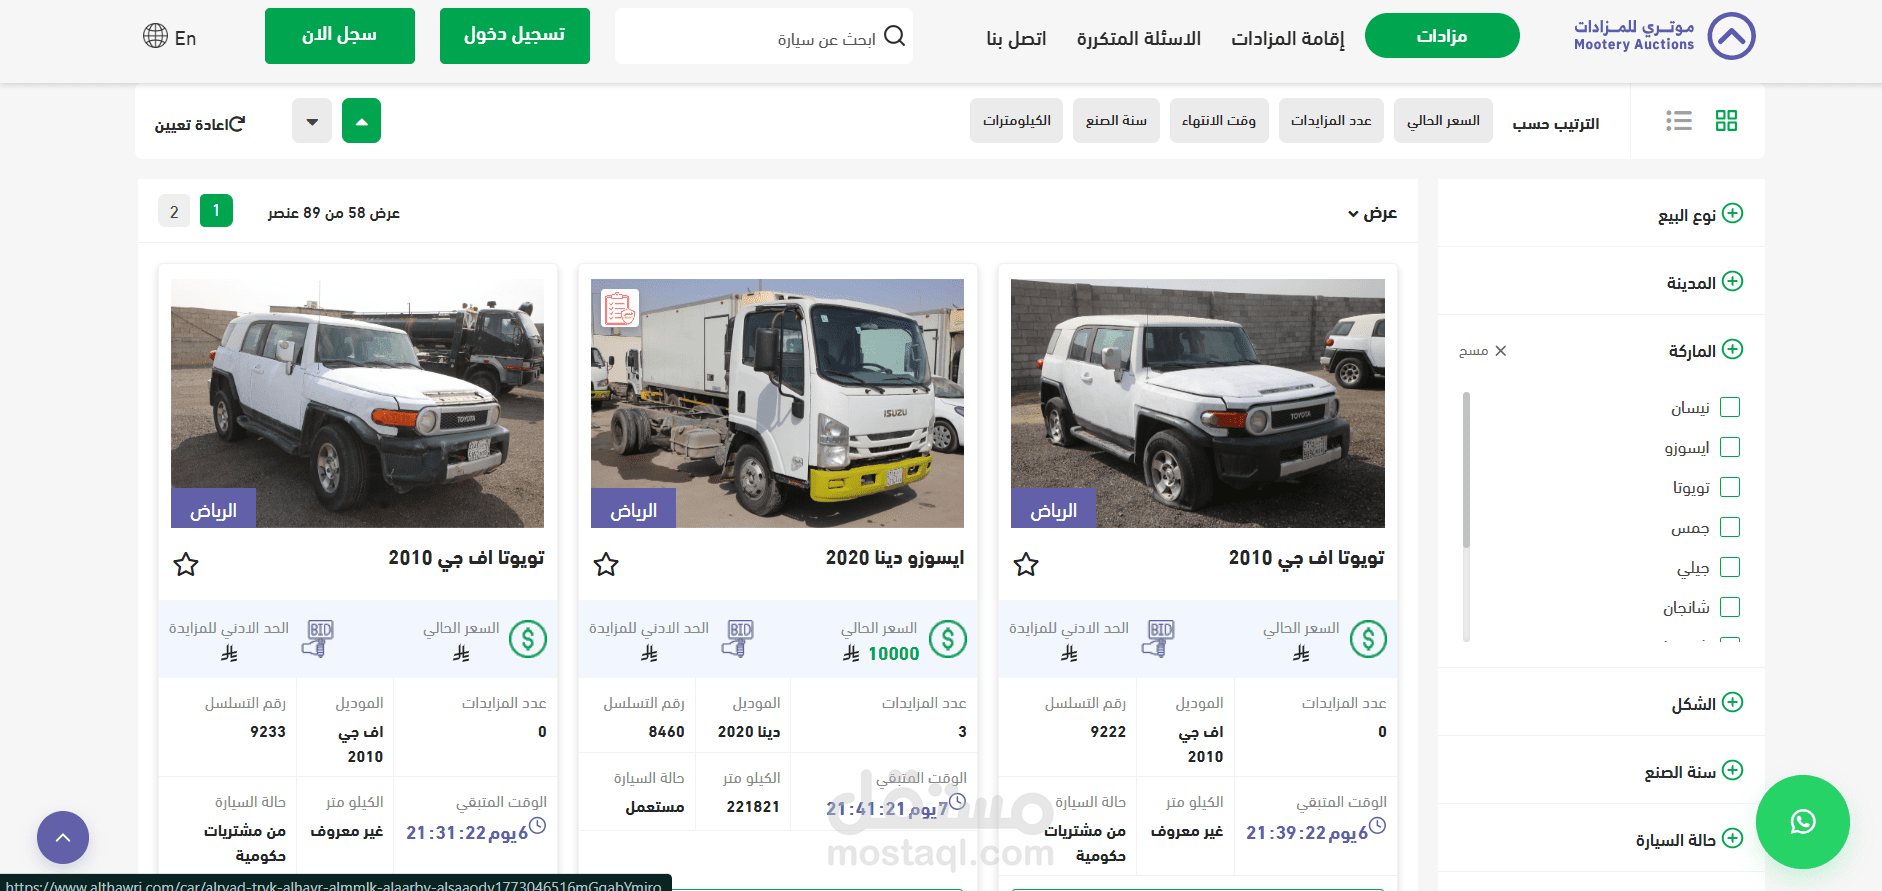
Task: Open الاسئلة المتكررة nav item
Action: [x=1139, y=38]
